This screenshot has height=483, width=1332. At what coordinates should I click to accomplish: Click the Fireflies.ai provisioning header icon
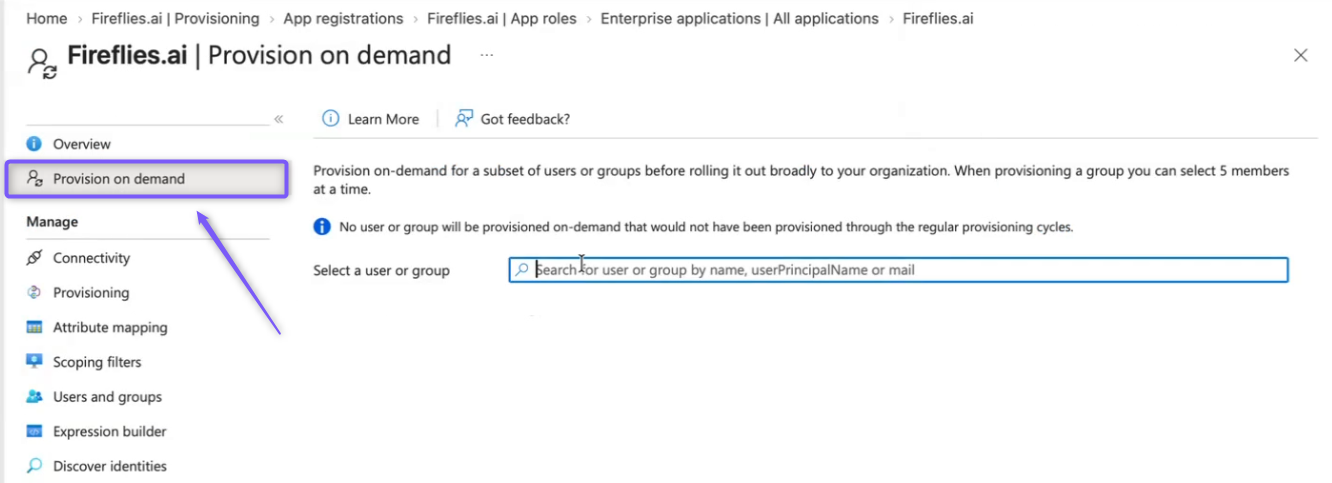click(42, 63)
